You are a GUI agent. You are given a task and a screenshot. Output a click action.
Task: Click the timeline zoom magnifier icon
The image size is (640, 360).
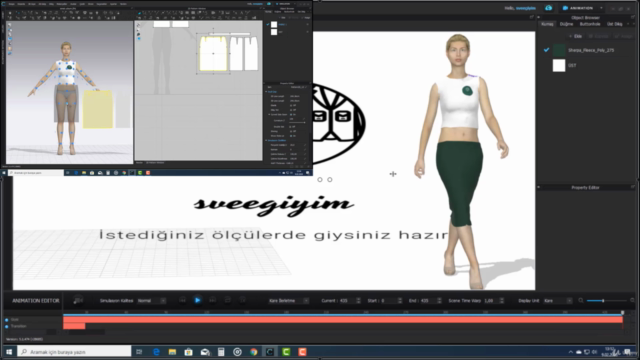580,301
